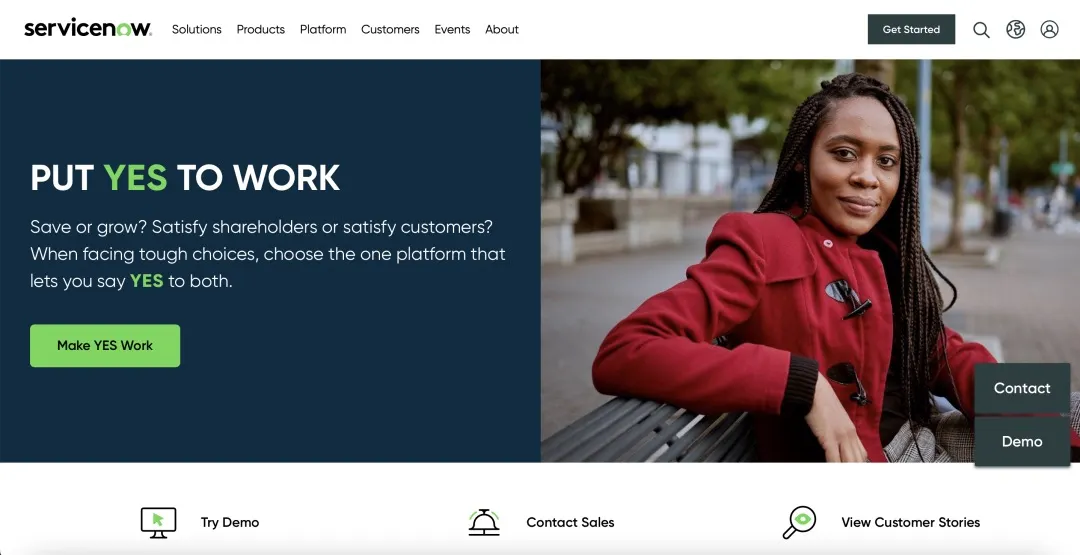Expand the Platform navigation menu
1080x555 pixels.
click(x=323, y=29)
